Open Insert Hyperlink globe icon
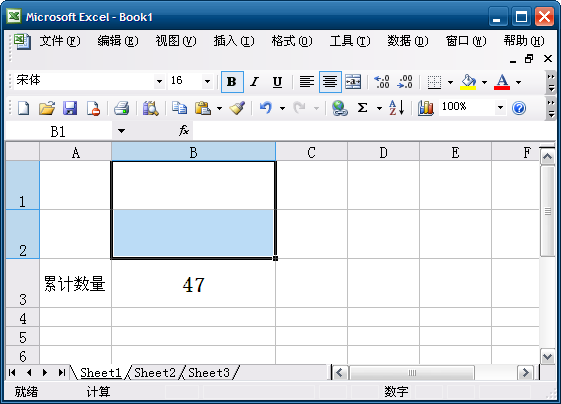The width and height of the screenshot is (561, 404). [x=339, y=108]
